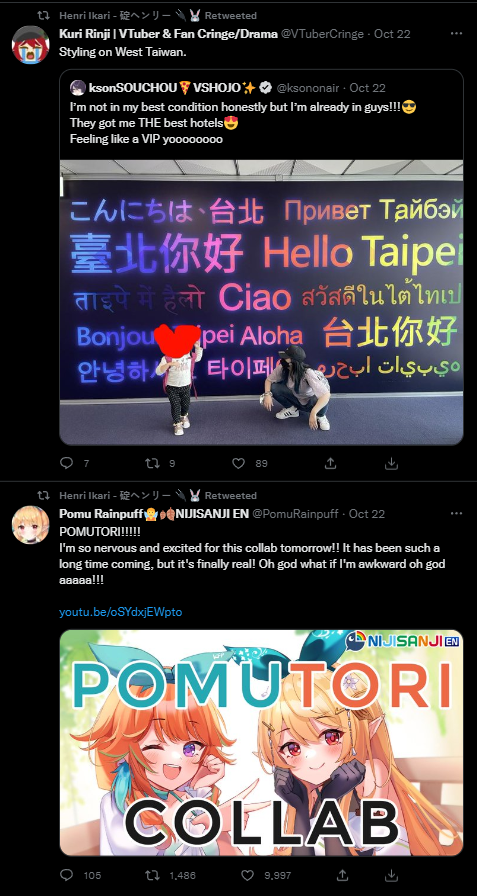View the Hello Taipei photo
This screenshot has width=477, height=896.
click(x=262, y=302)
